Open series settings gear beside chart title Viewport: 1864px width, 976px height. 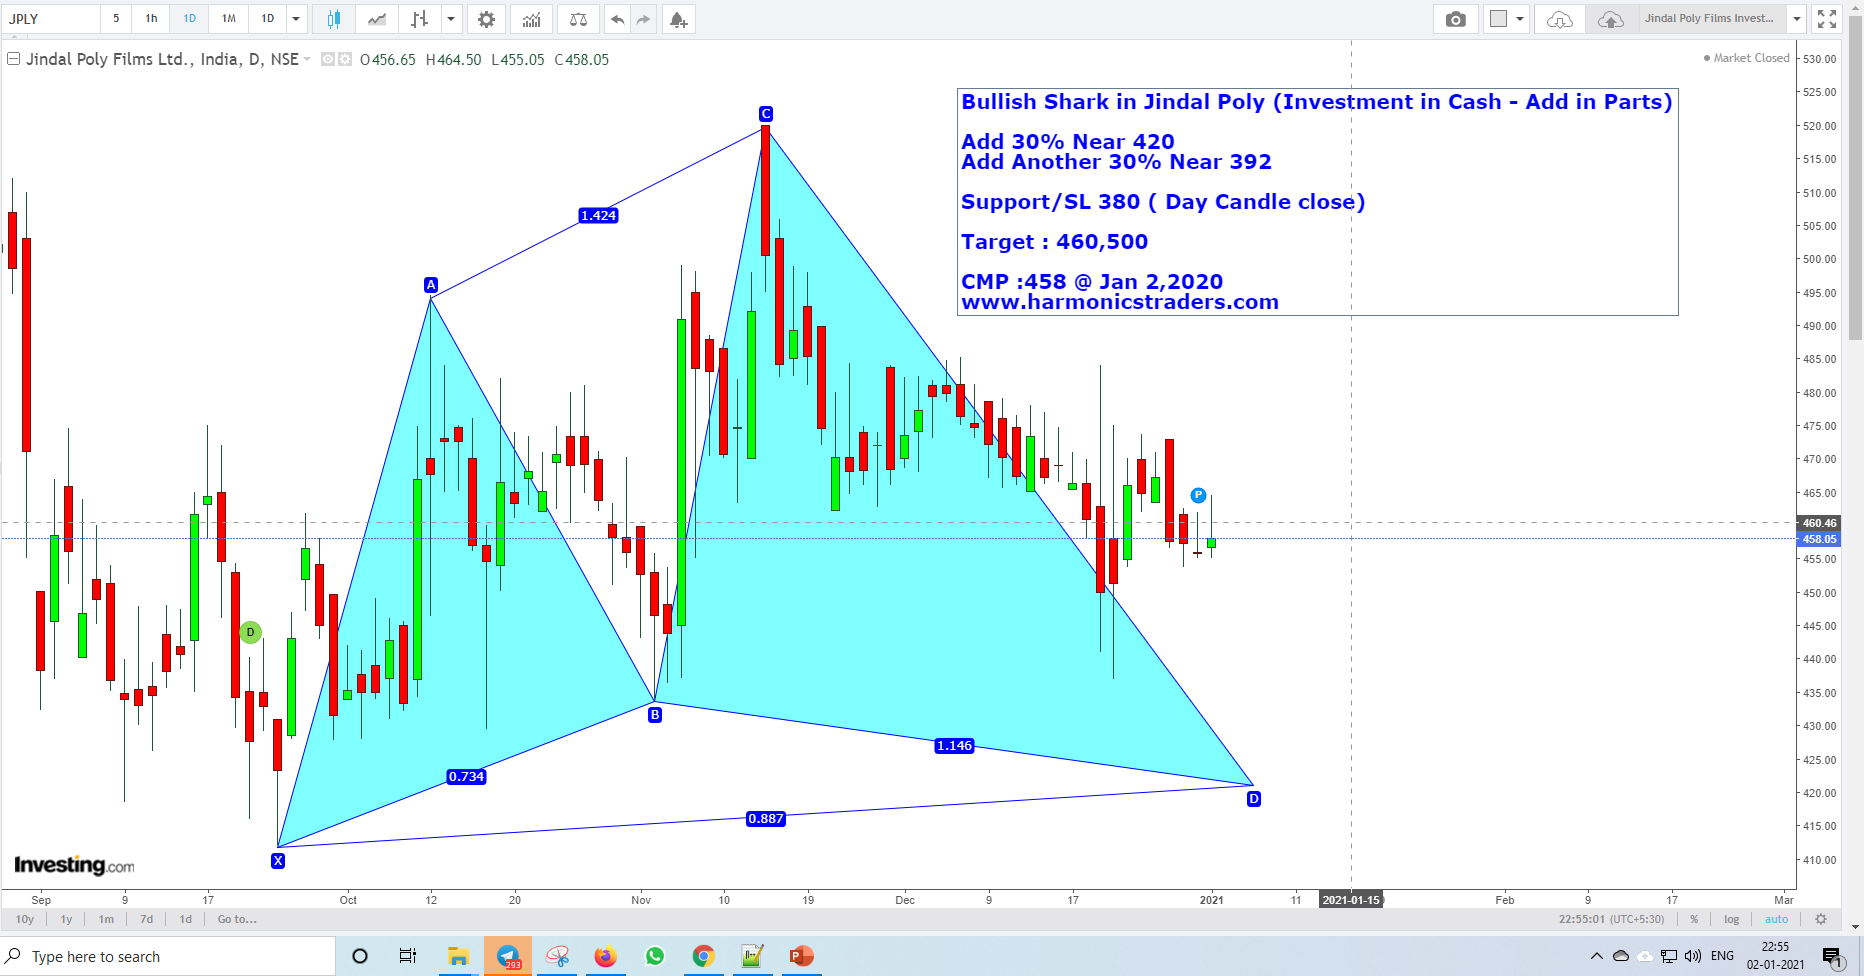[345, 60]
